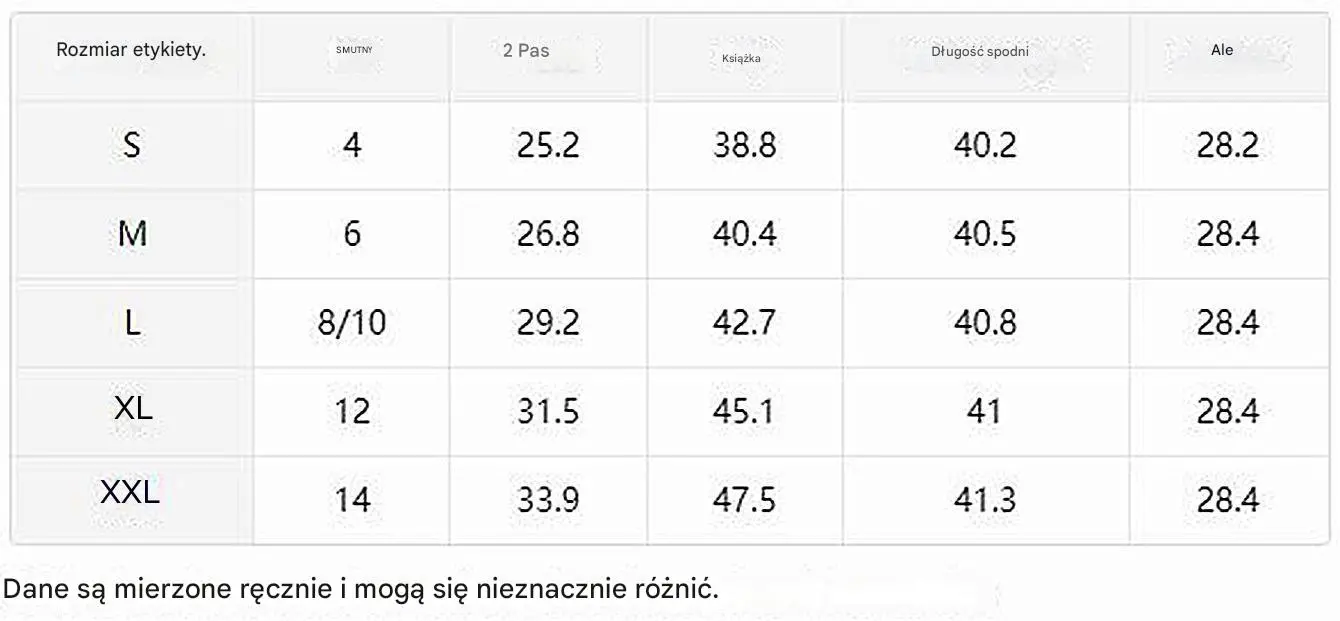
Task: Click the 40.2 pants length value
Action: (985, 146)
